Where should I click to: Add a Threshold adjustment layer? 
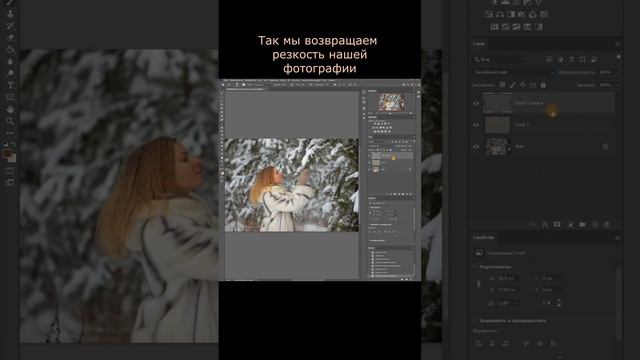516,27
